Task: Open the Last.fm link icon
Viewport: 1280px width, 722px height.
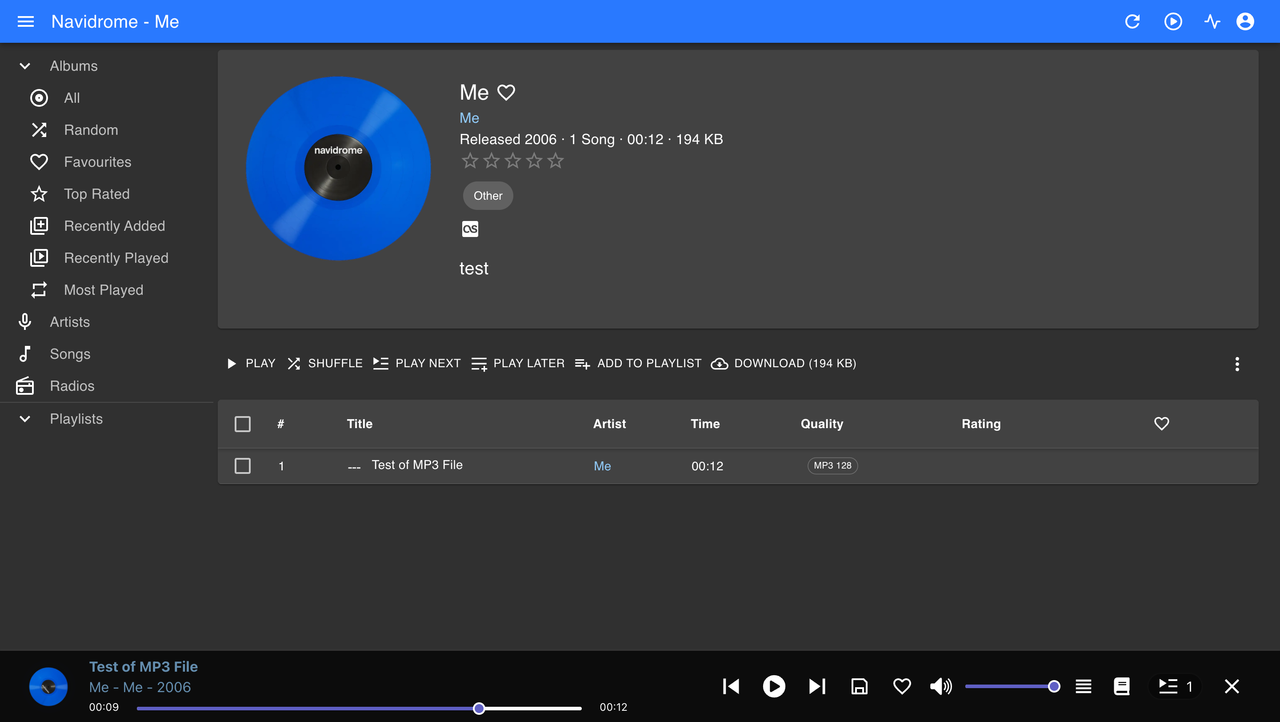Action: pos(470,229)
